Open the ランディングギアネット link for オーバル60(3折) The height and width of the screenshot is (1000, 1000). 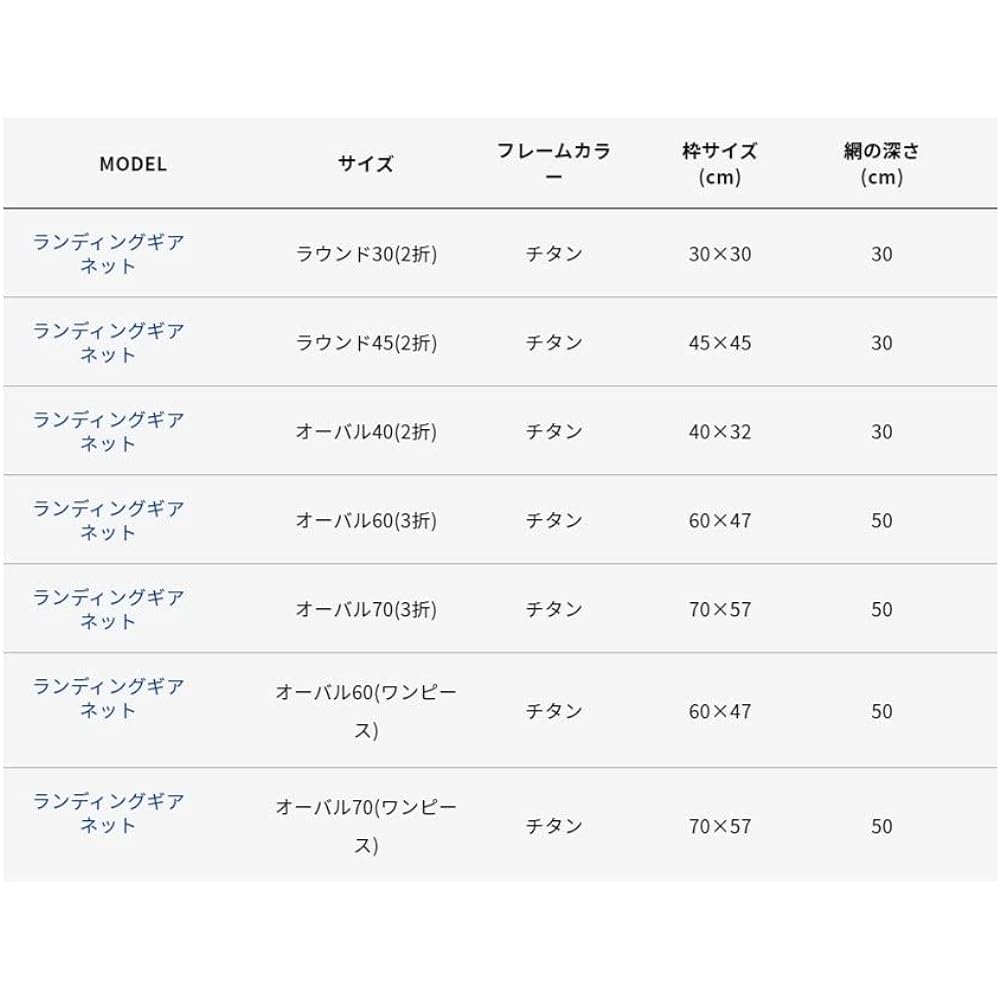[x=108, y=520]
